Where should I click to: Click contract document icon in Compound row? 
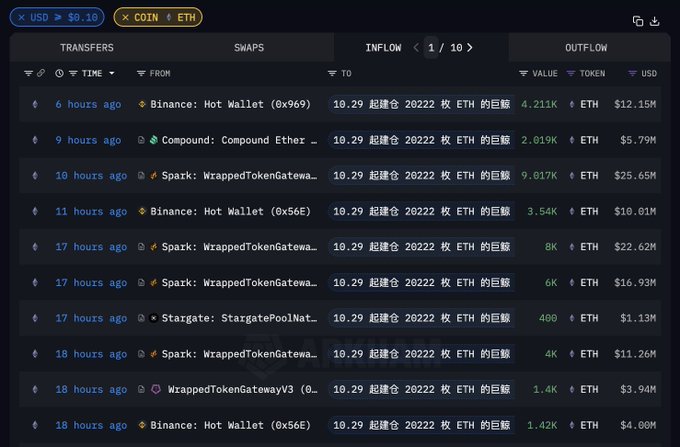pyautogui.click(x=141, y=140)
